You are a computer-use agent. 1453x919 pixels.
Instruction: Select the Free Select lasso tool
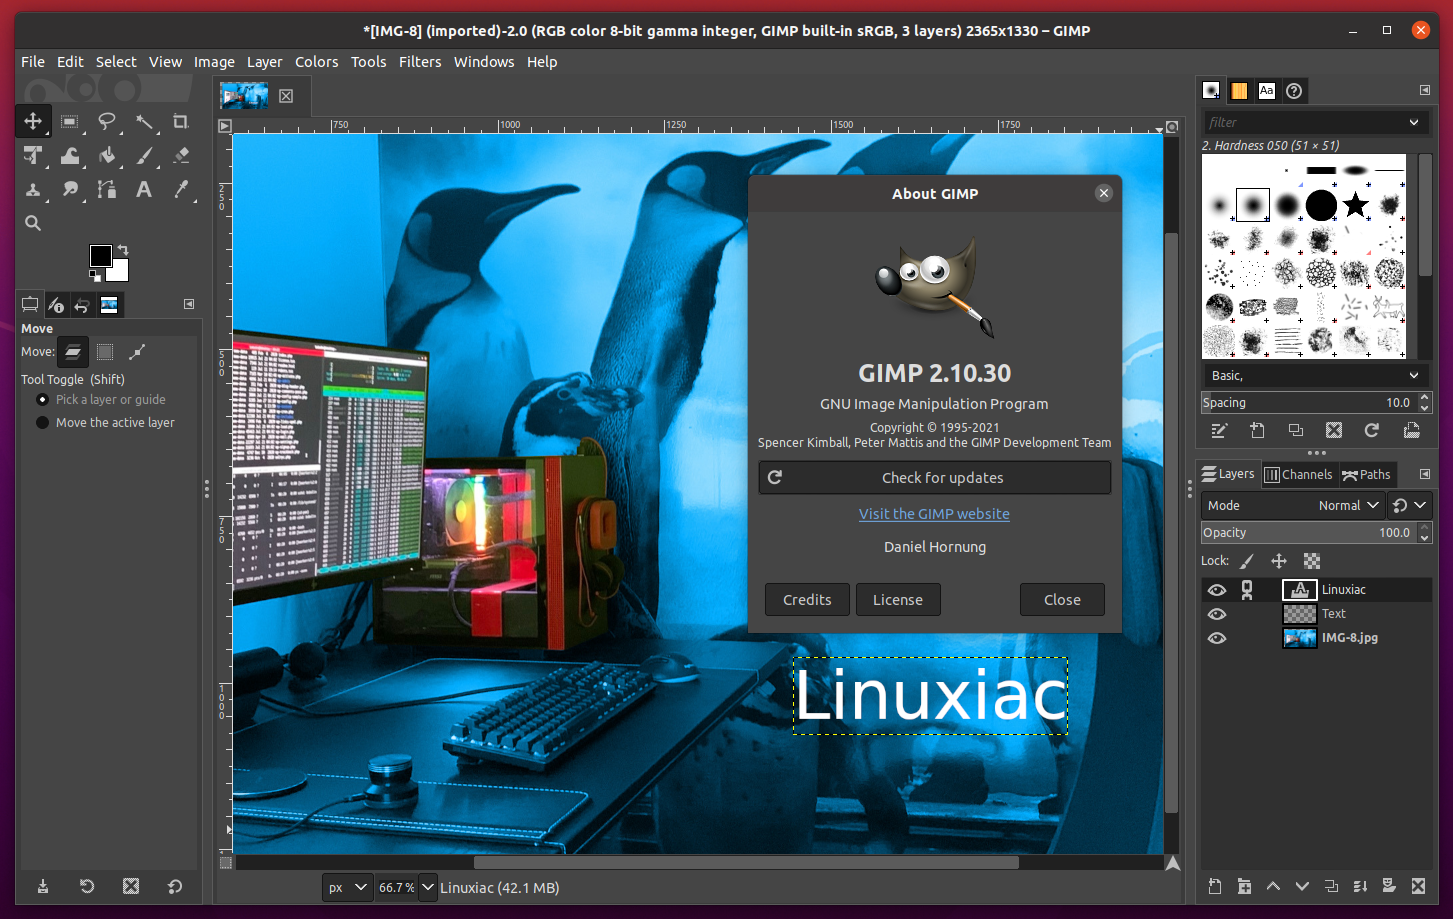[106, 121]
